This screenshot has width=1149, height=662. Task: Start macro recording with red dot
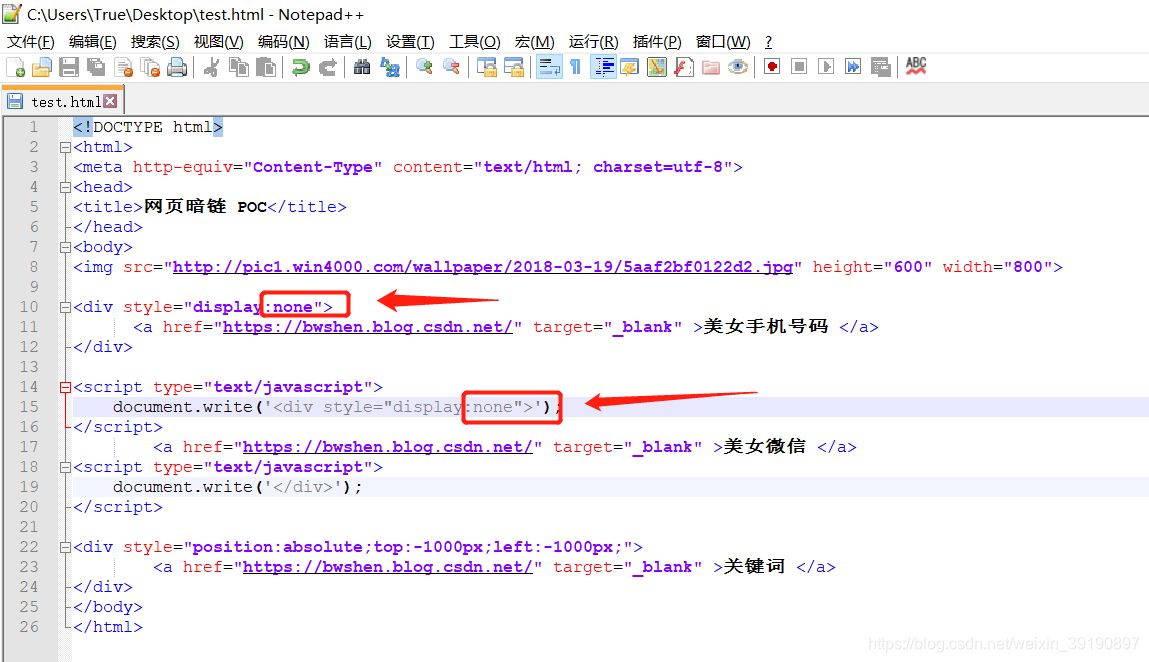772,67
